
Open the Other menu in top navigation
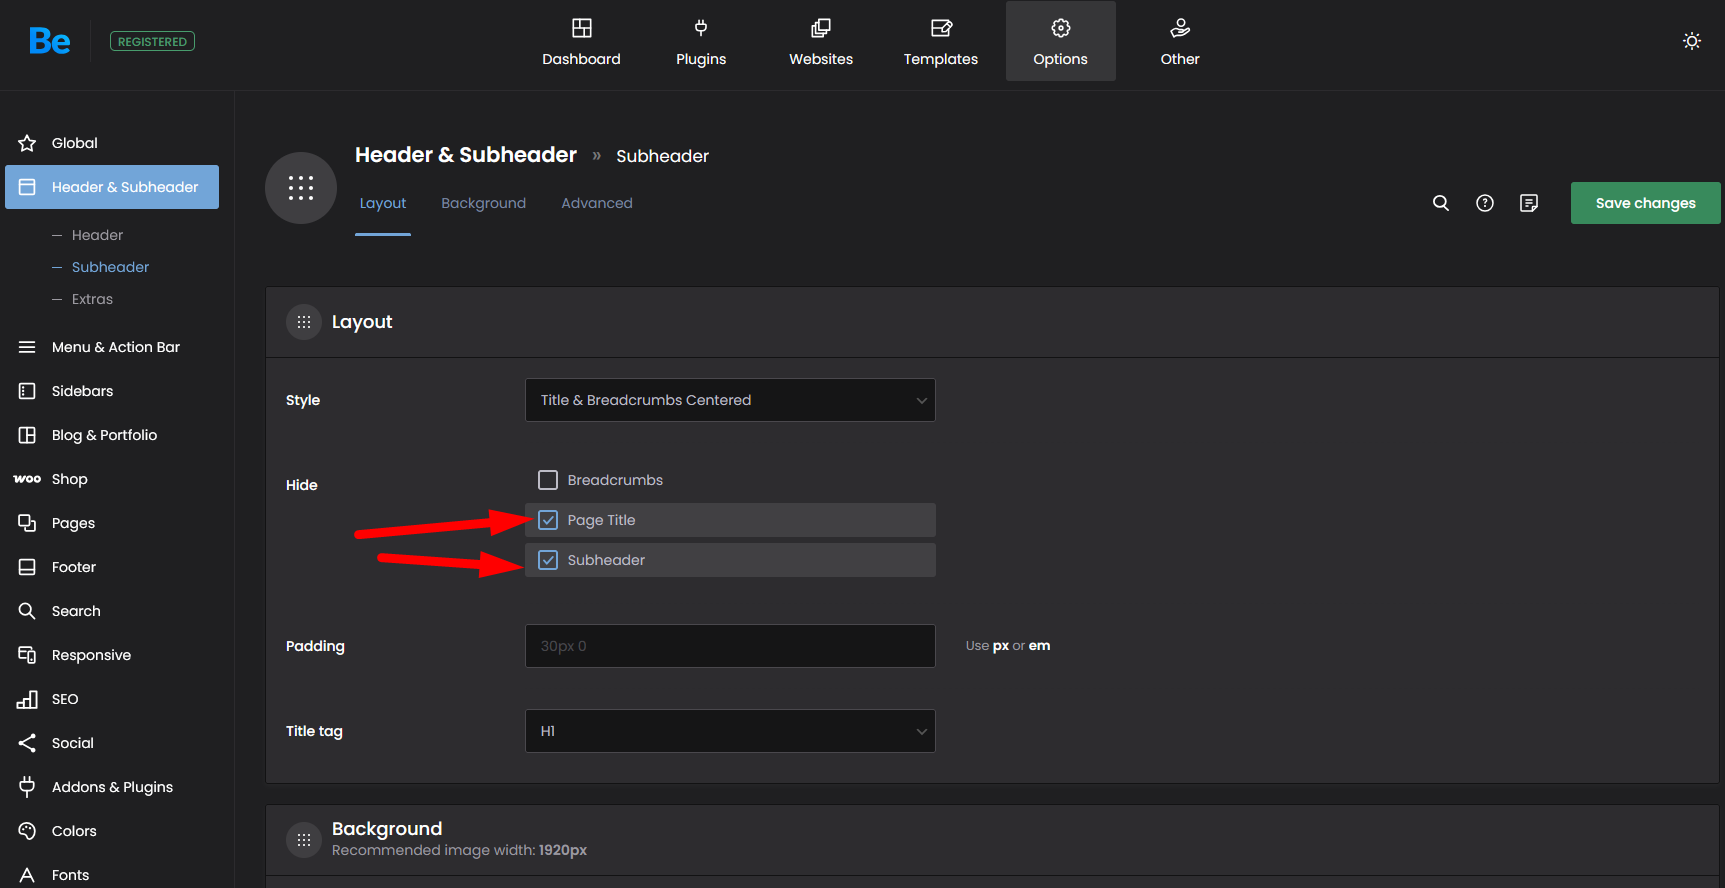tap(1180, 42)
